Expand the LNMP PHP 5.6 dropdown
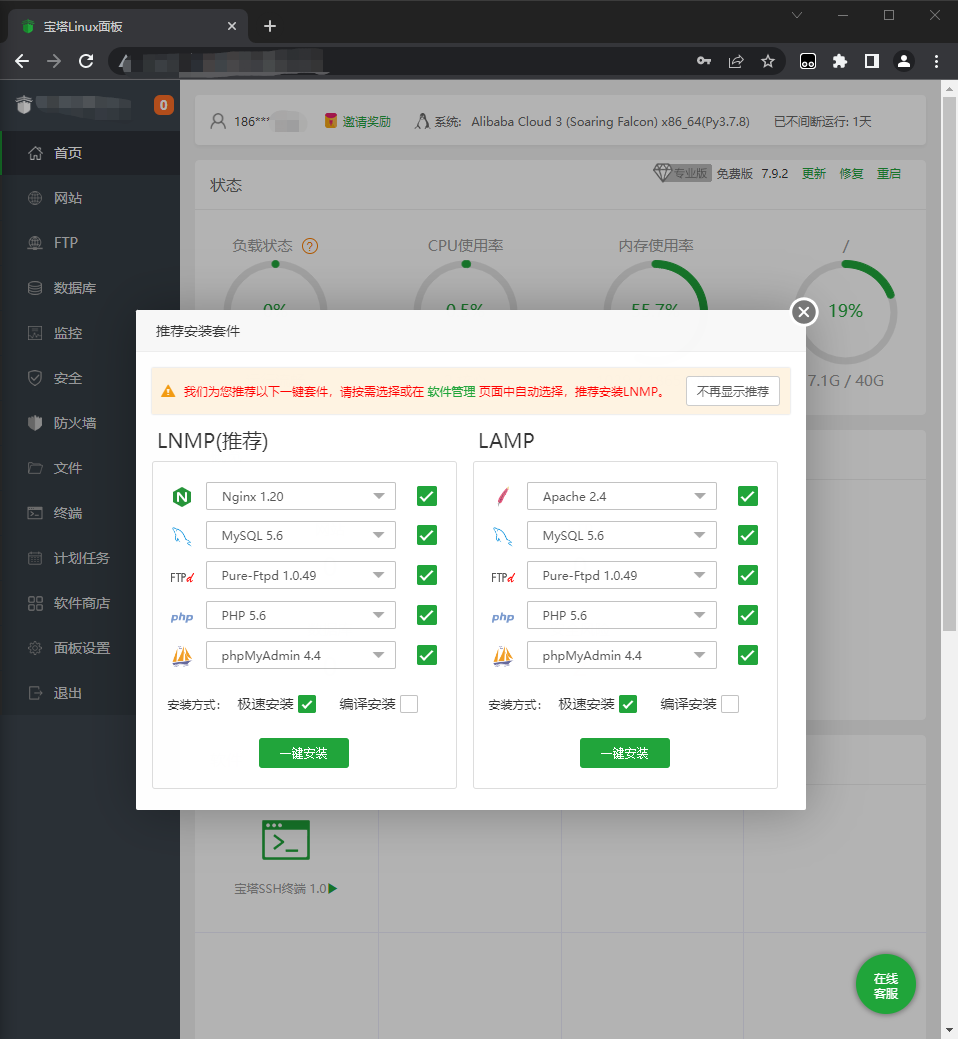 301,616
